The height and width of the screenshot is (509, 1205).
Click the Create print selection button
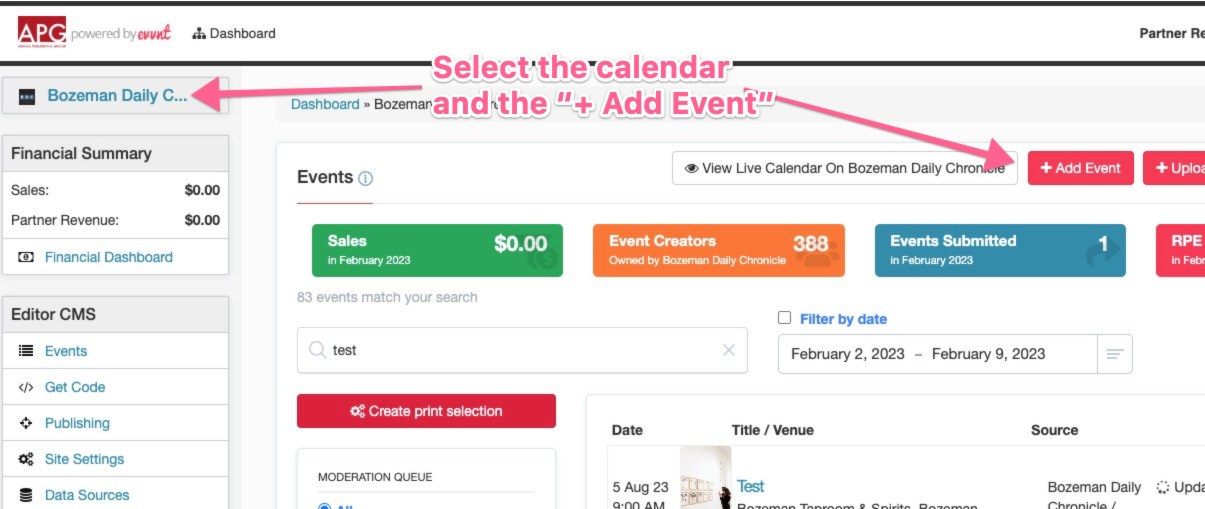pyautogui.click(x=426, y=411)
